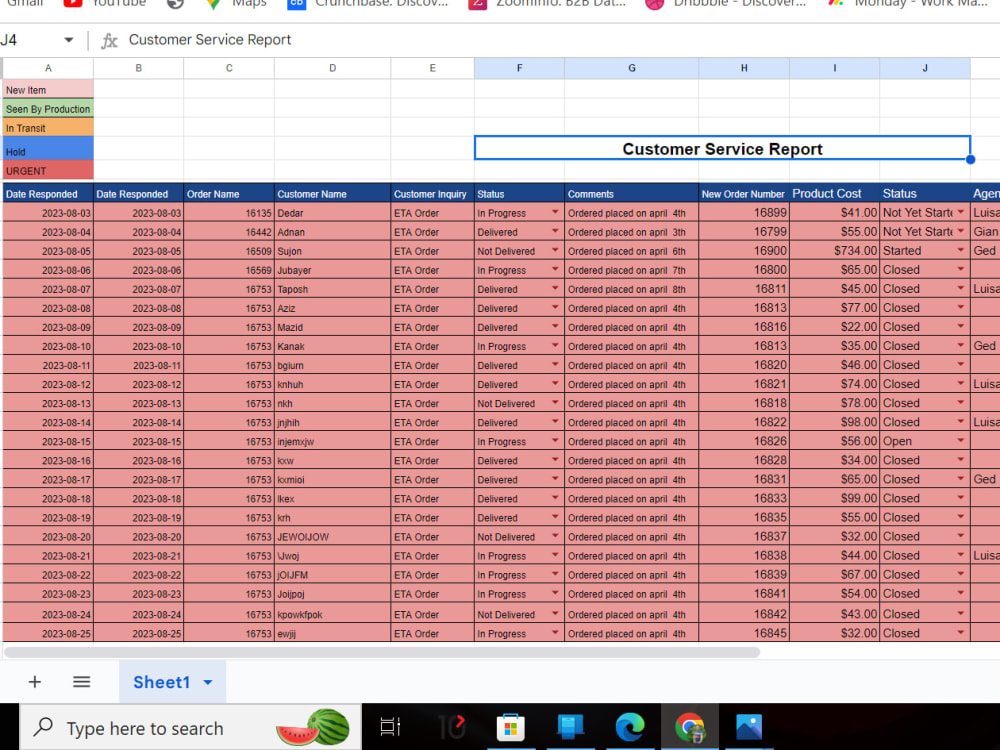Select column G header
This screenshot has width=1000, height=750.
pos(631,68)
